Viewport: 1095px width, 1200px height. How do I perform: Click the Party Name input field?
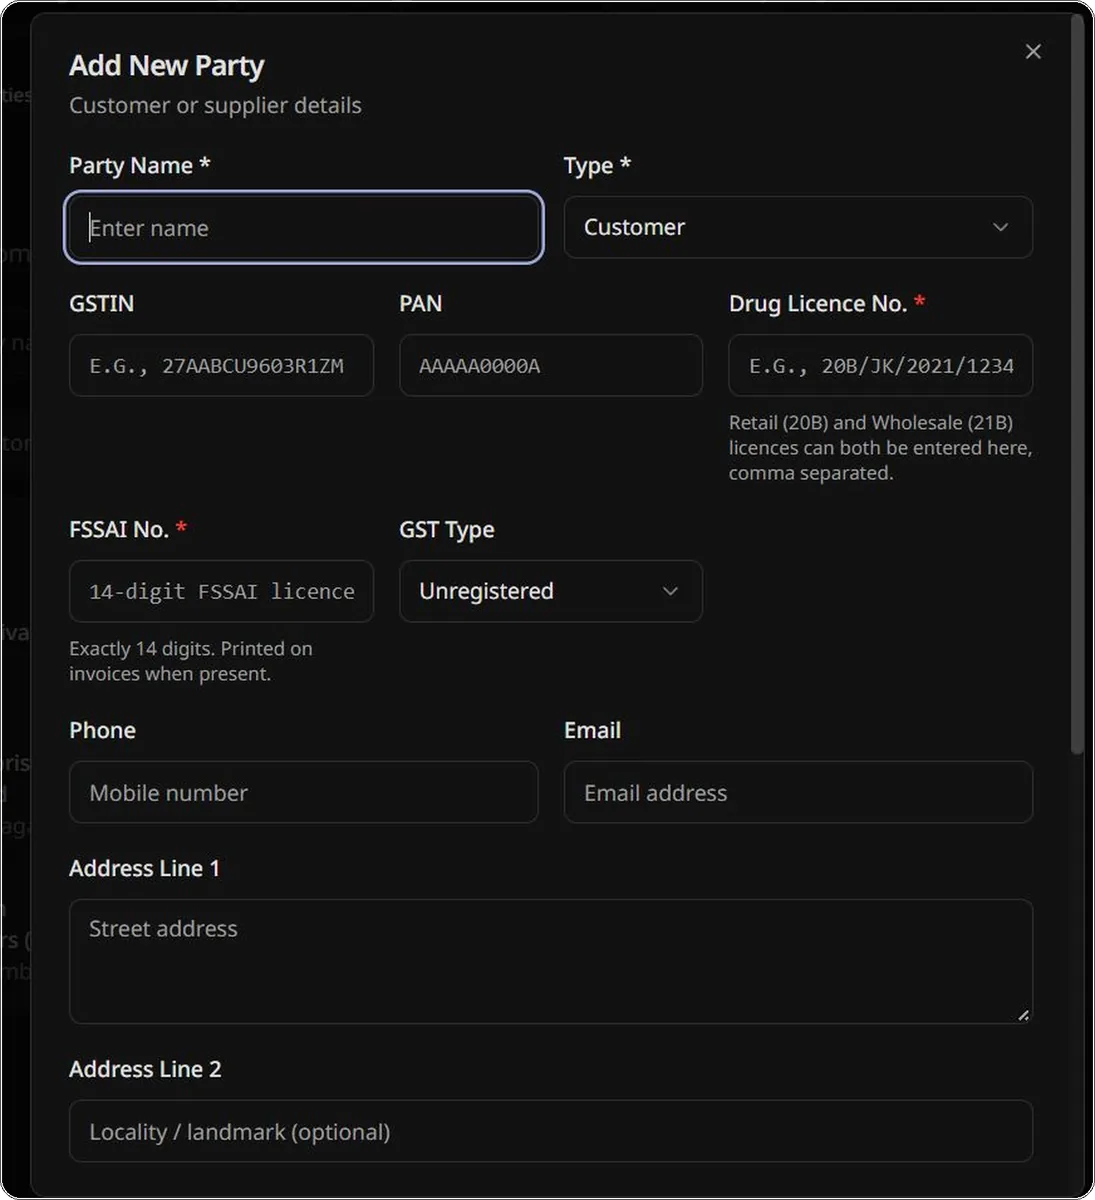tap(304, 228)
